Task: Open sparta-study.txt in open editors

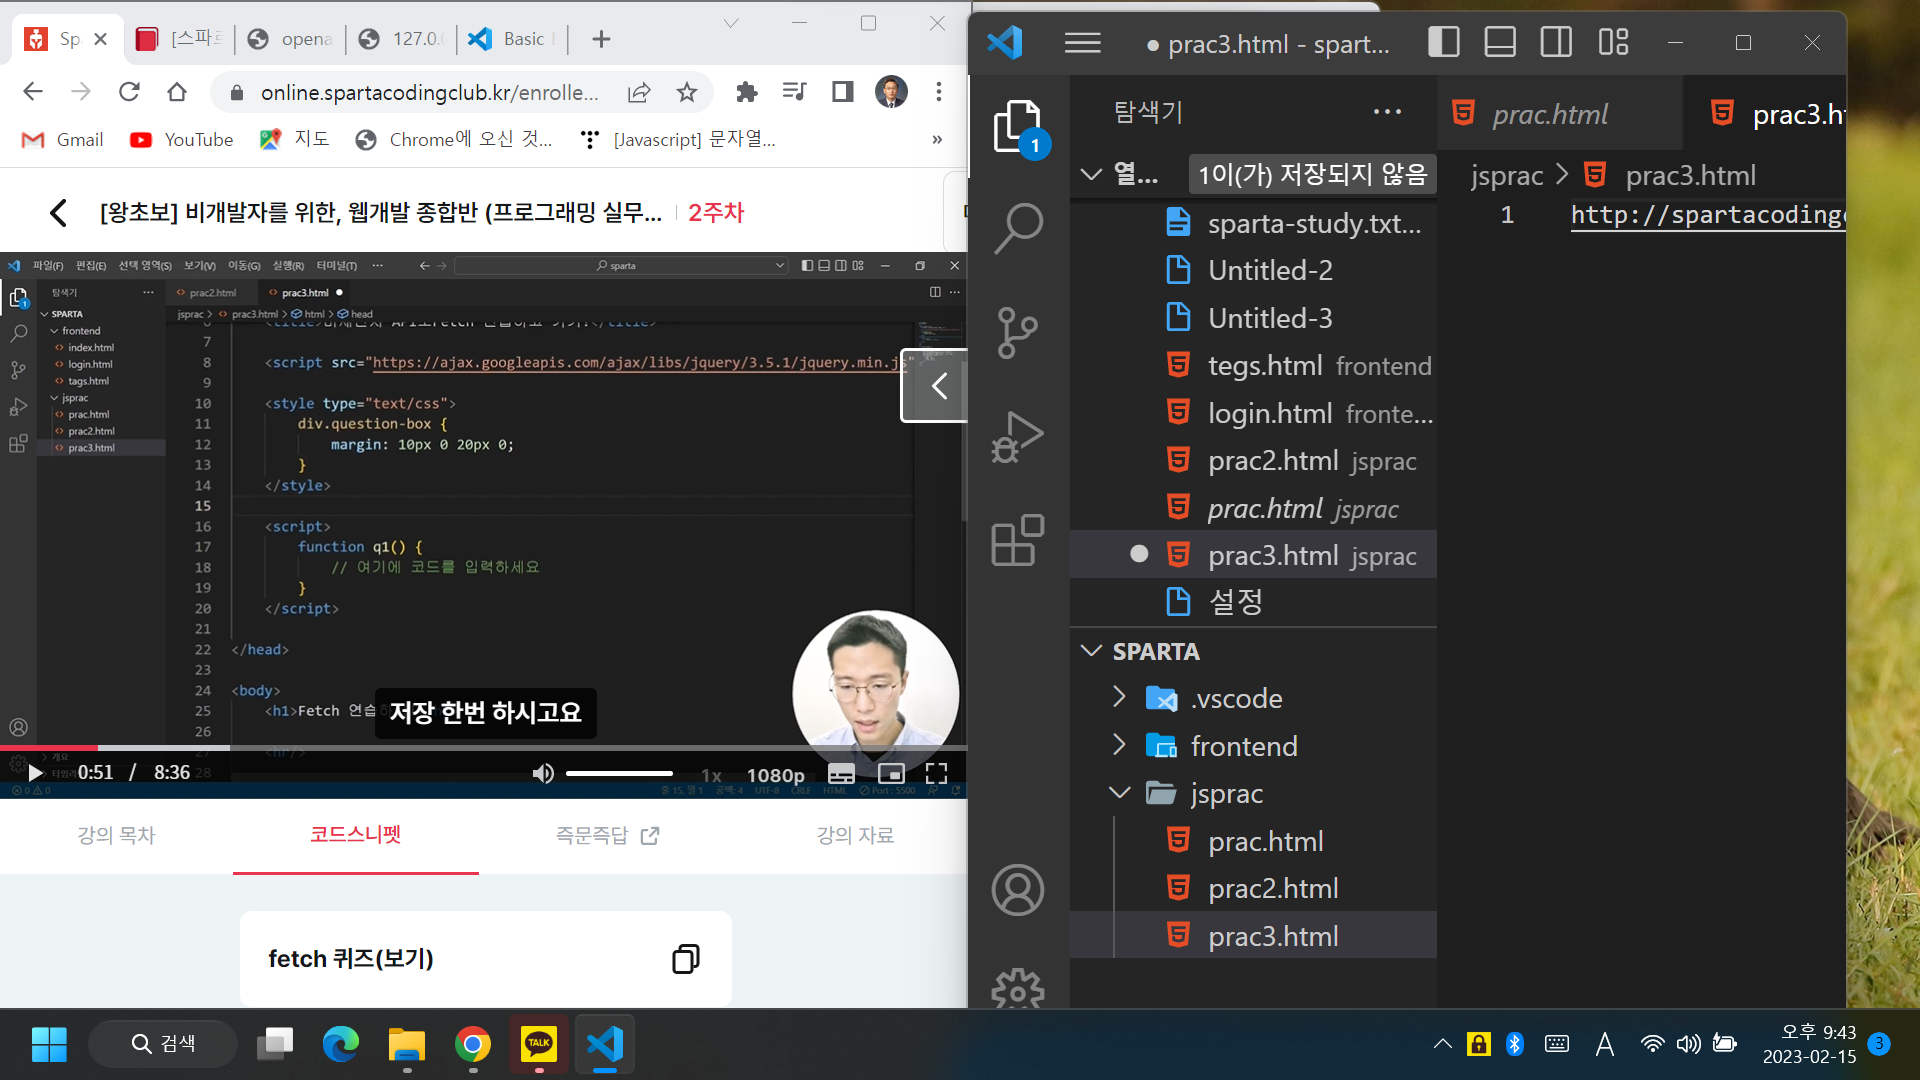Action: coord(1253,222)
